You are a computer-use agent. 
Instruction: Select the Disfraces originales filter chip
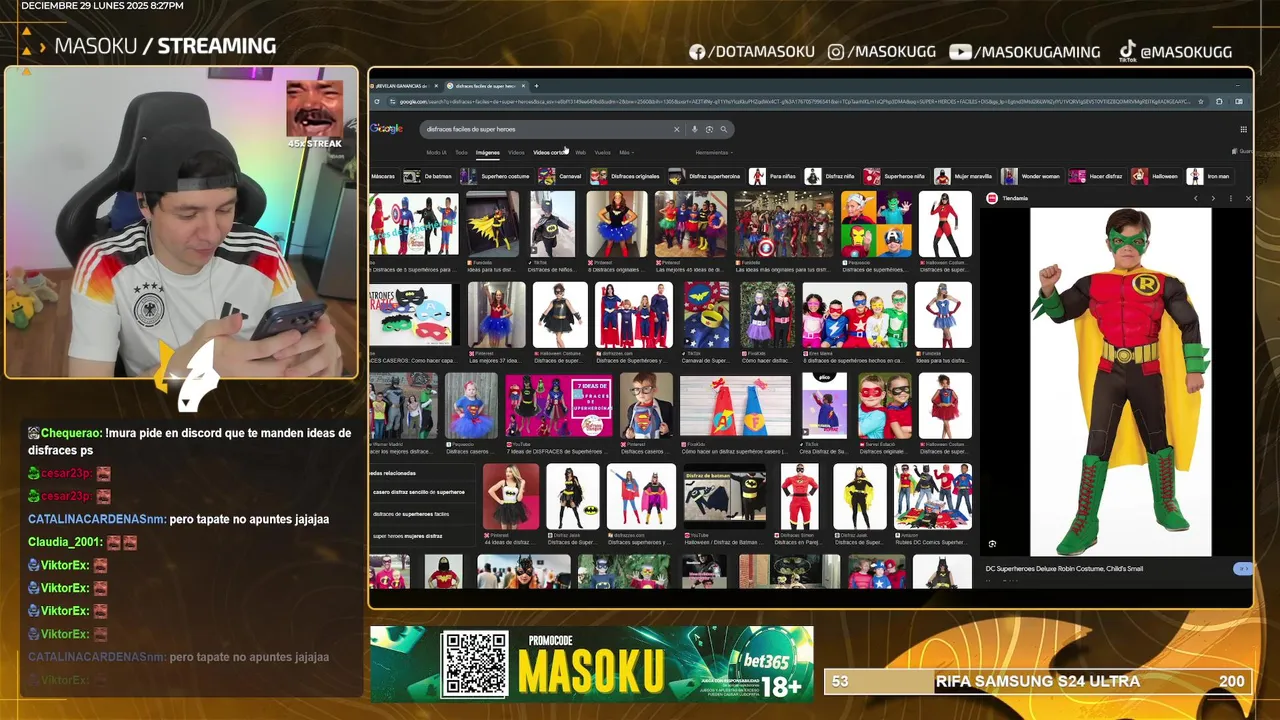tap(625, 176)
